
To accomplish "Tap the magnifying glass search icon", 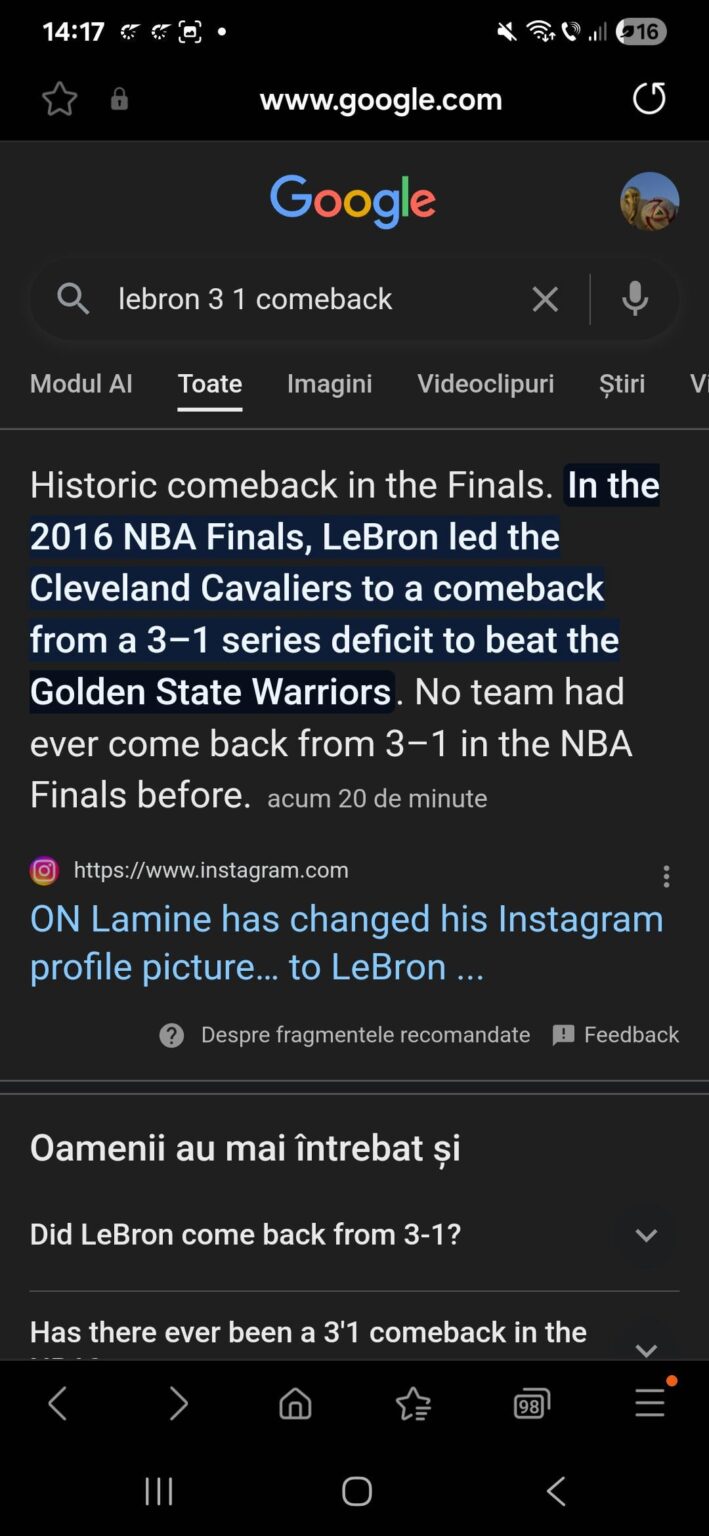I will click(73, 298).
